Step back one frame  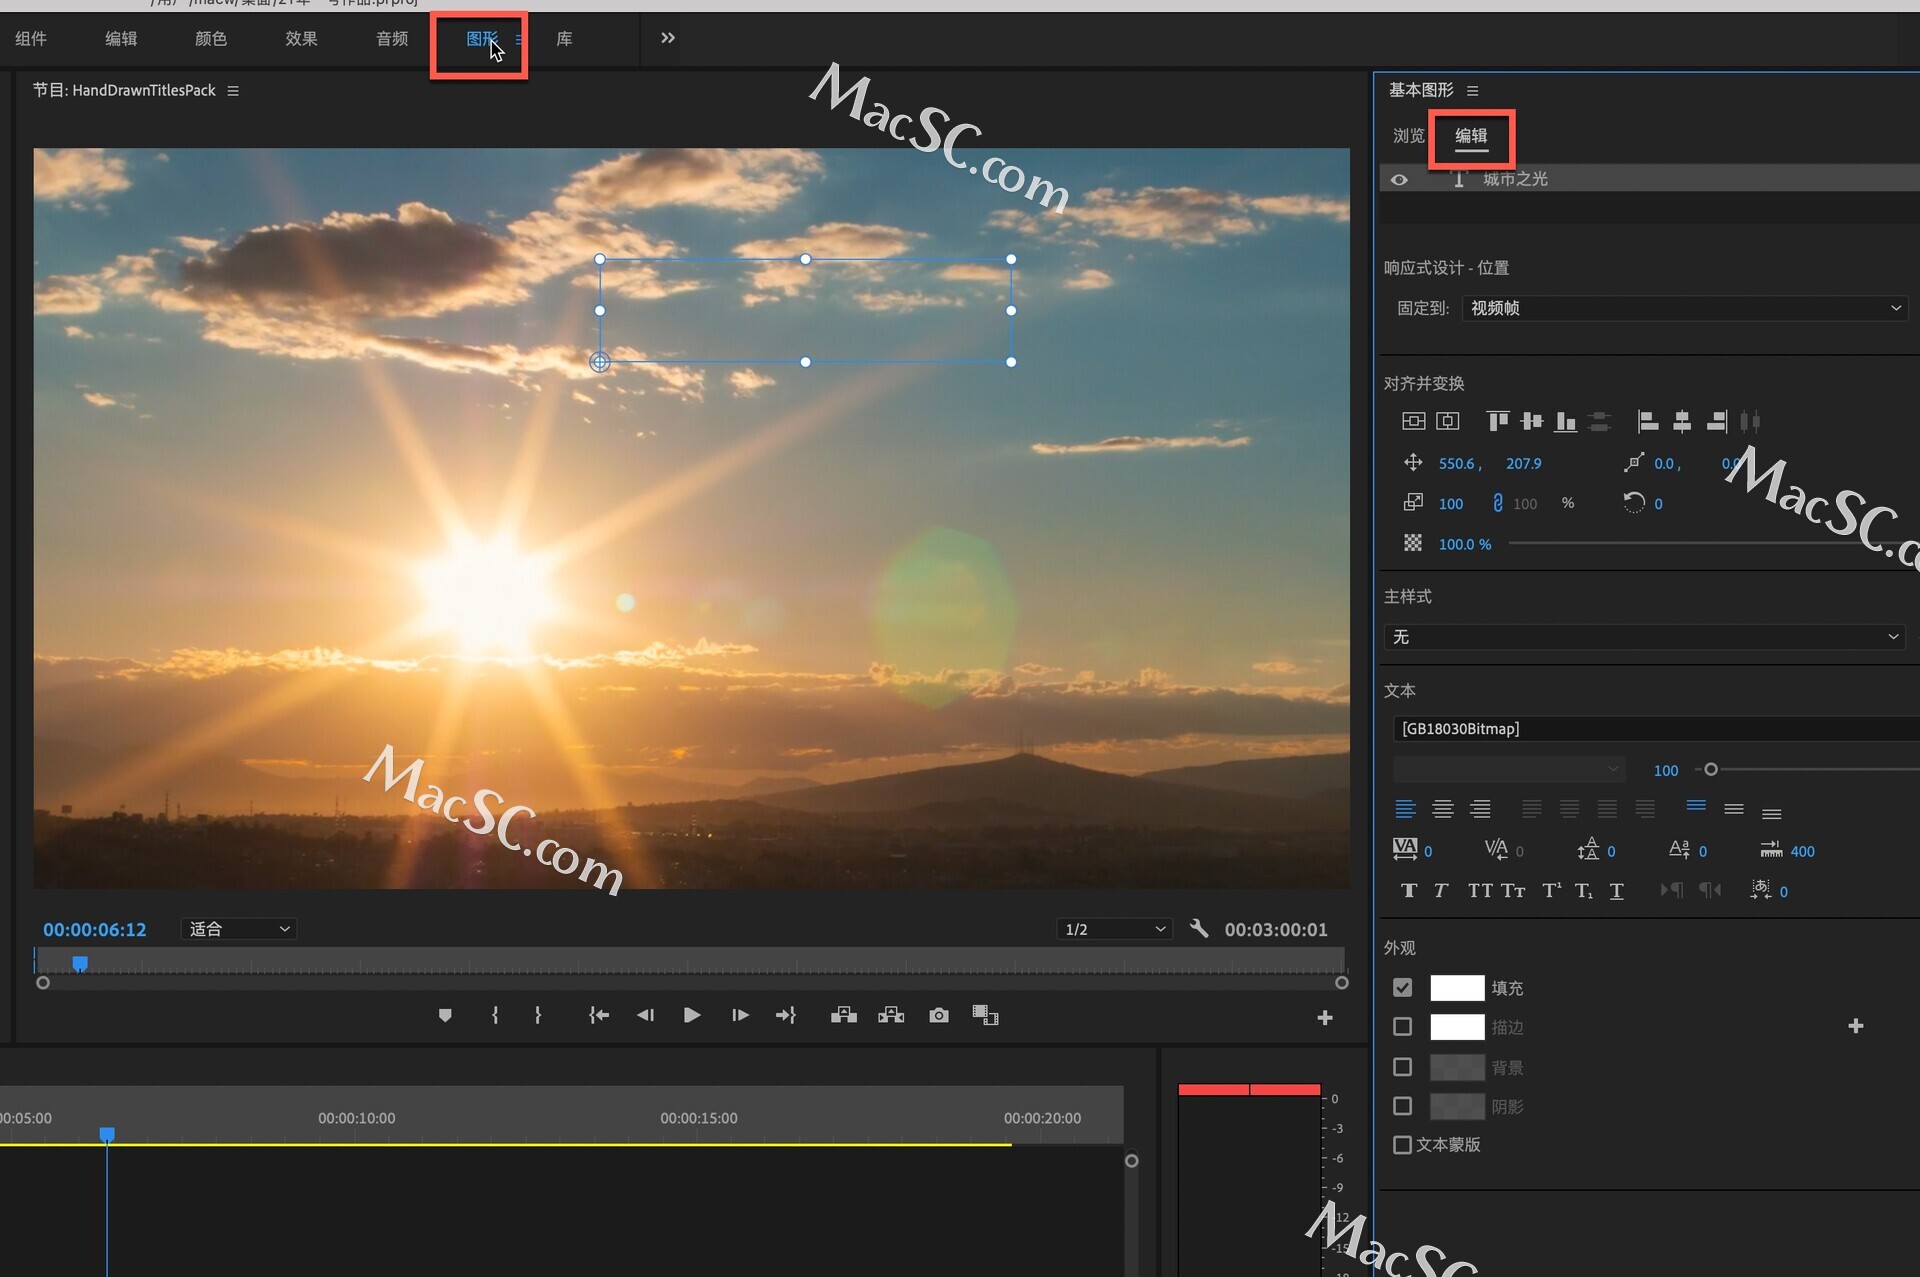(x=645, y=1015)
